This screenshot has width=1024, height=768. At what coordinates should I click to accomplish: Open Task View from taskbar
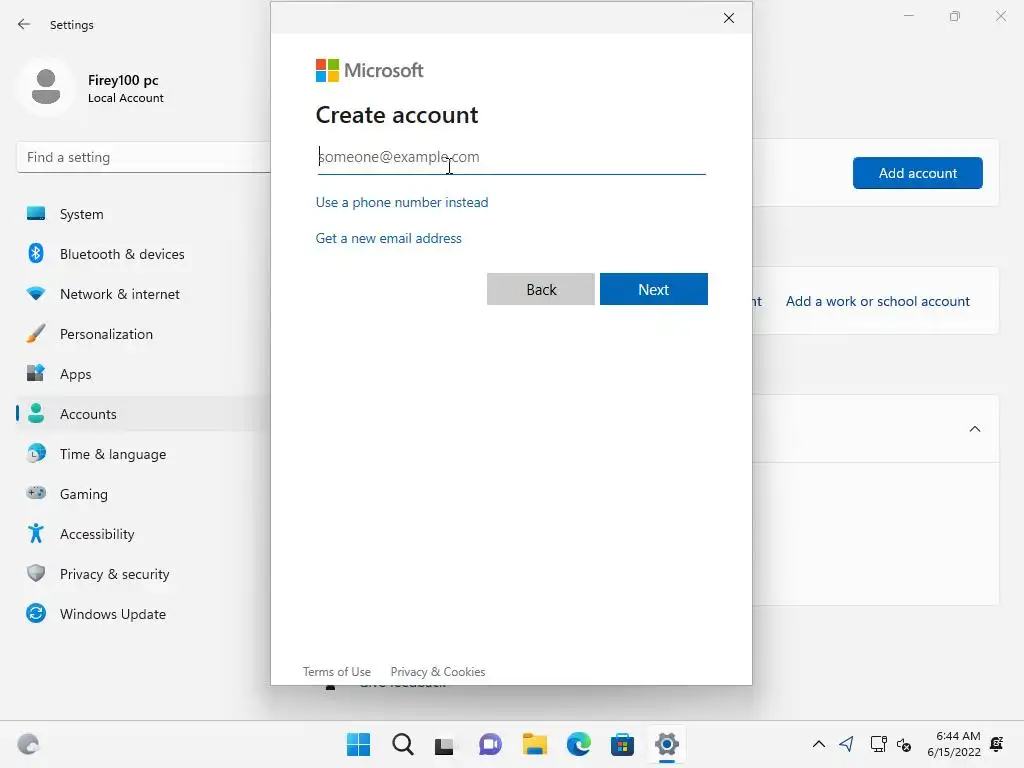445,745
